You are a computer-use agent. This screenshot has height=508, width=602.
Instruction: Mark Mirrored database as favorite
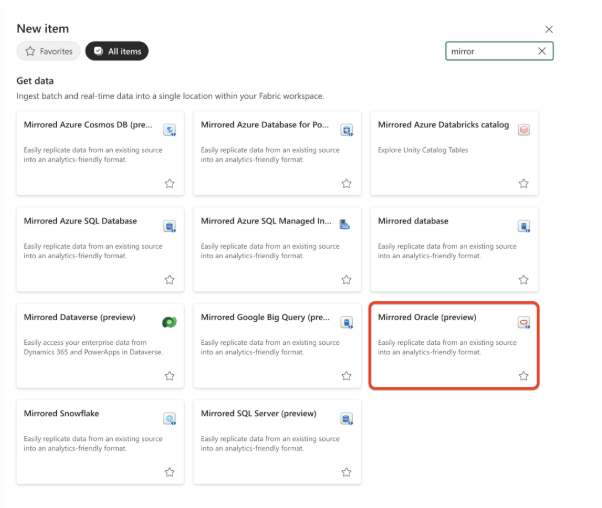pos(523,280)
